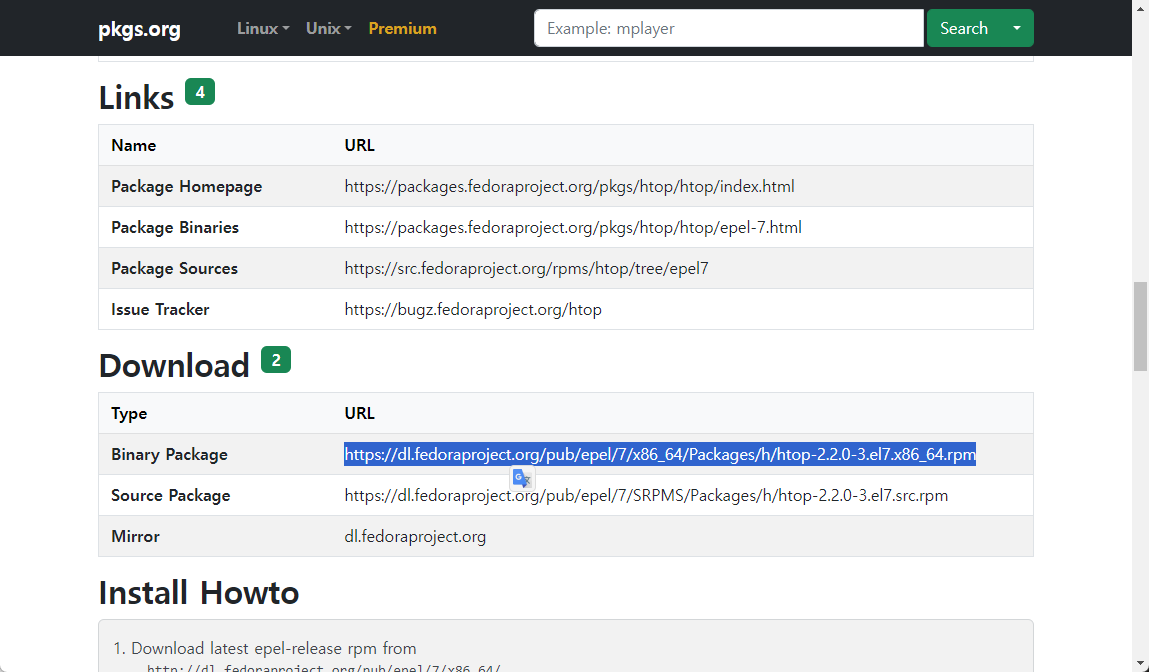
Task: Click the Name column header in Links
Action: [133, 145]
